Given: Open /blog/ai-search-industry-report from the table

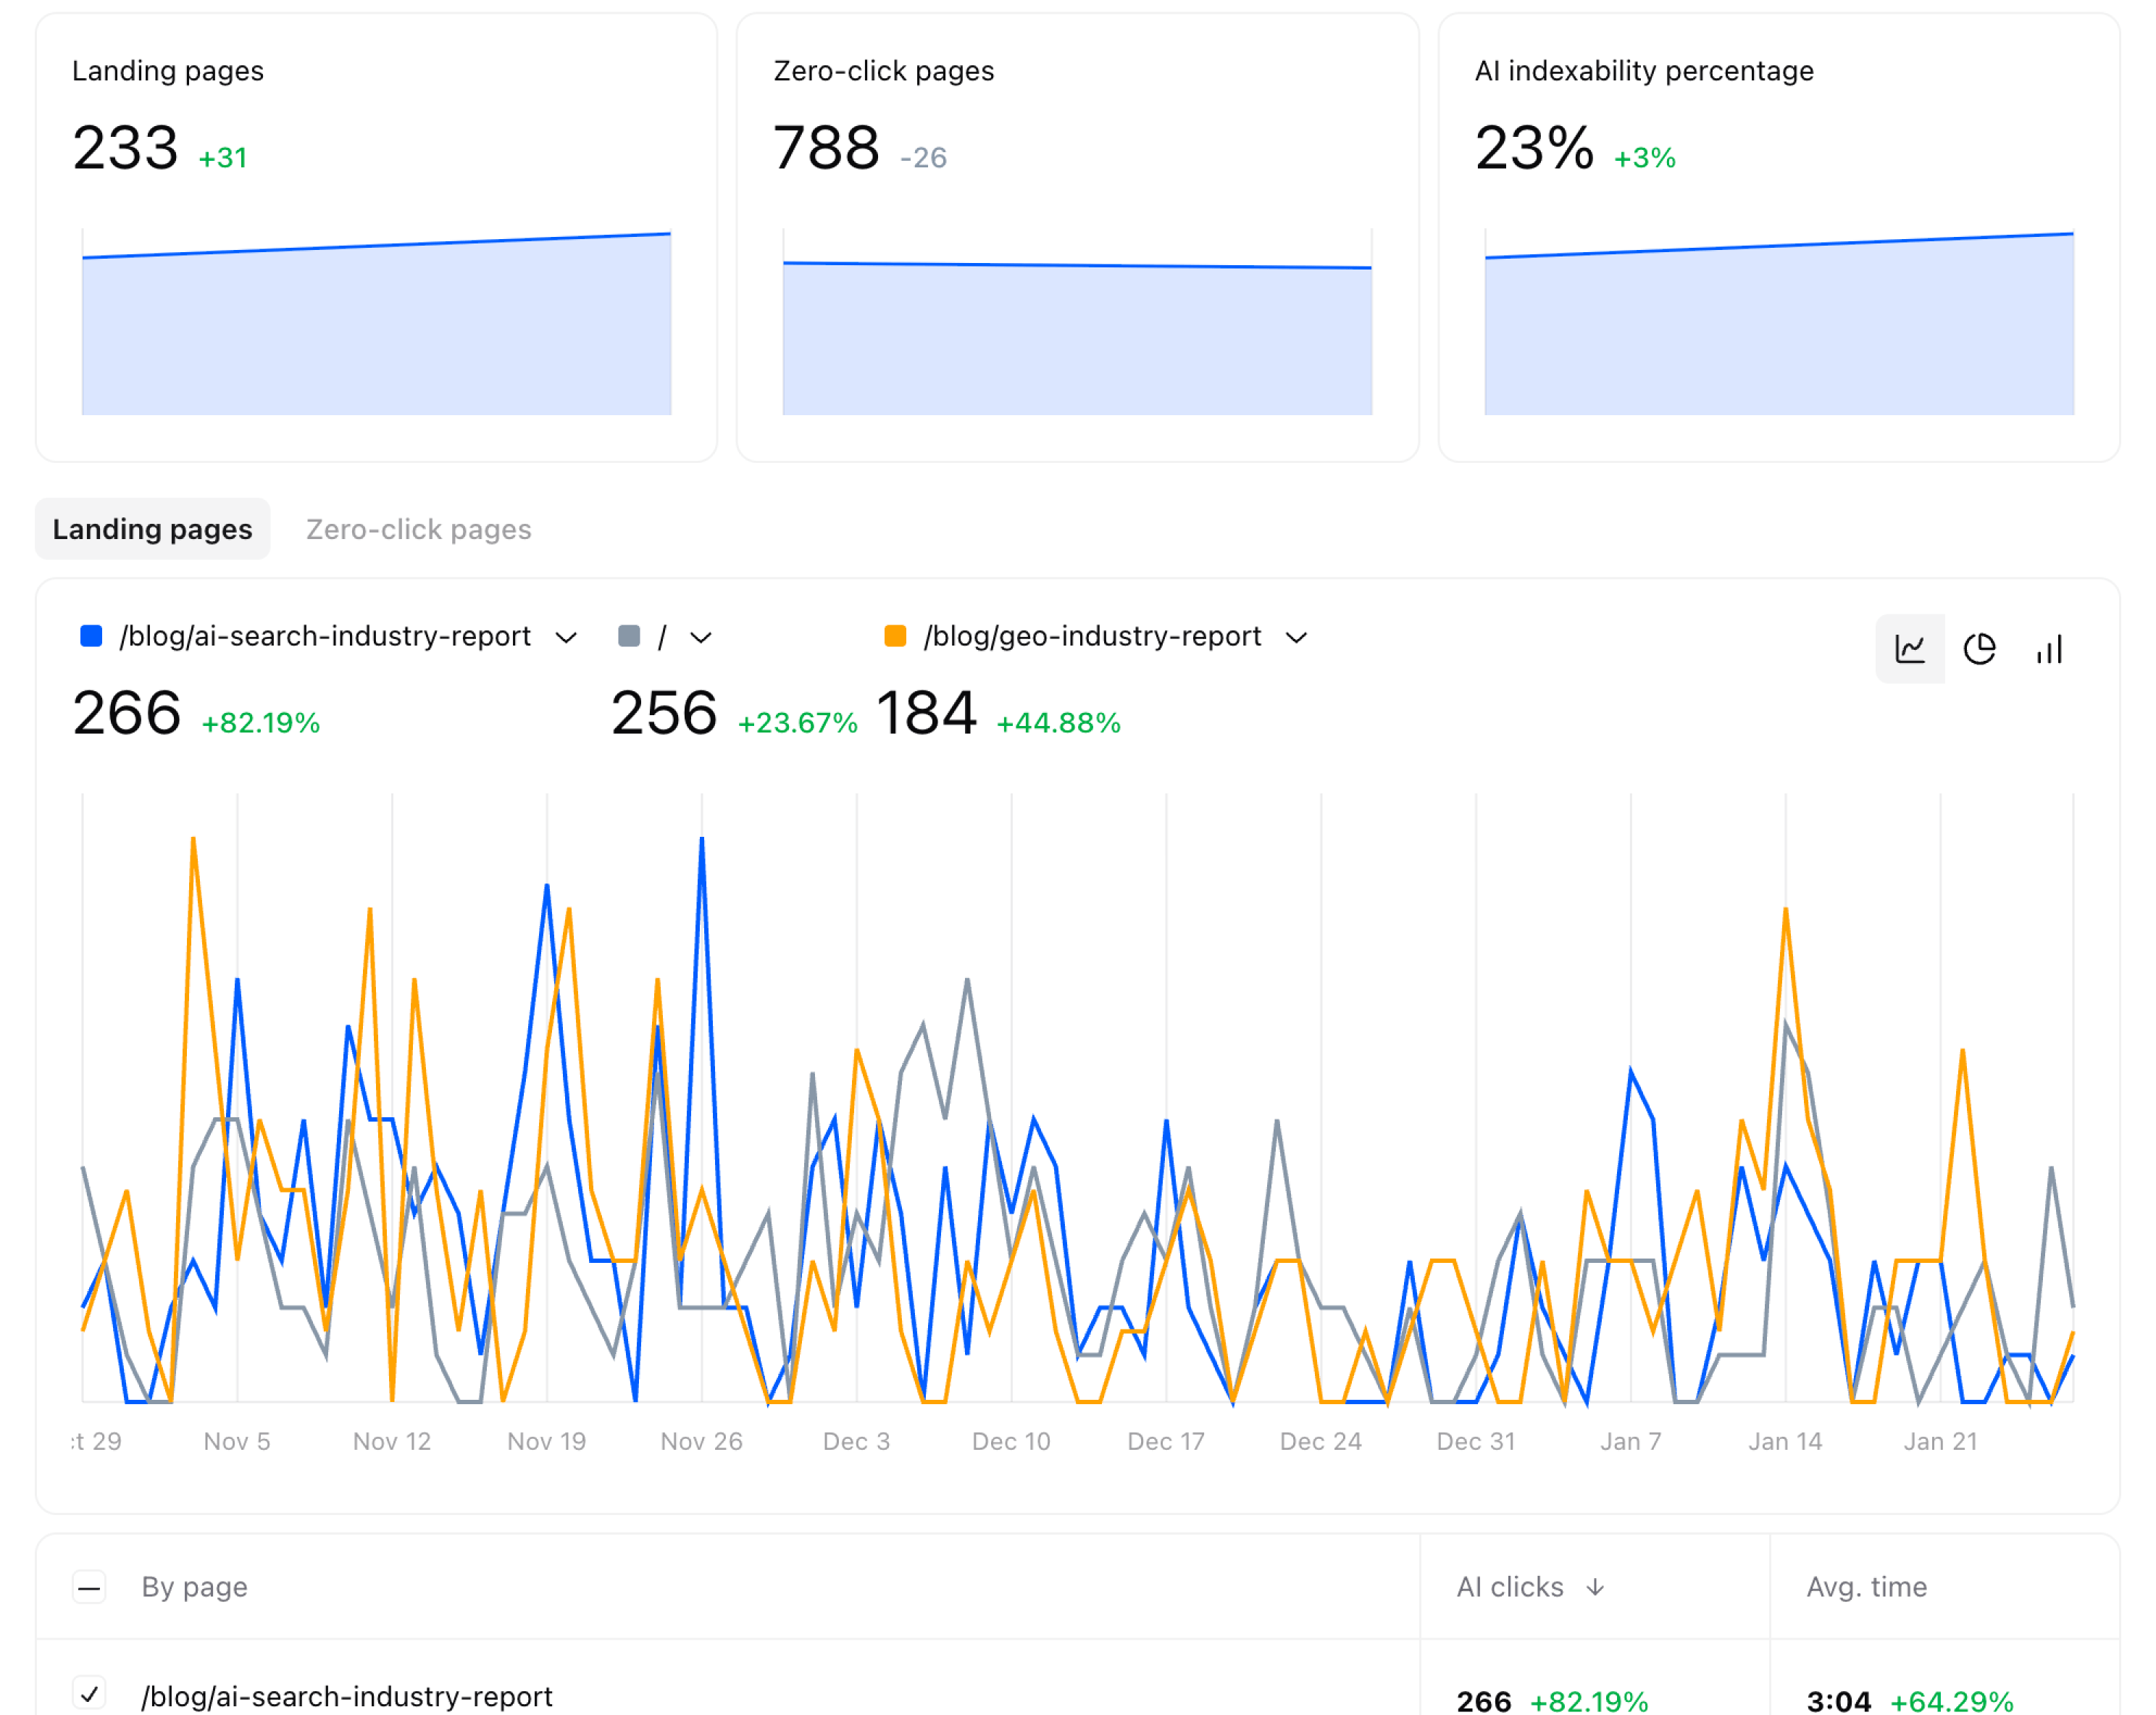Looking at the screenshot, I should pyautogui.click(x=347, y=1696).
